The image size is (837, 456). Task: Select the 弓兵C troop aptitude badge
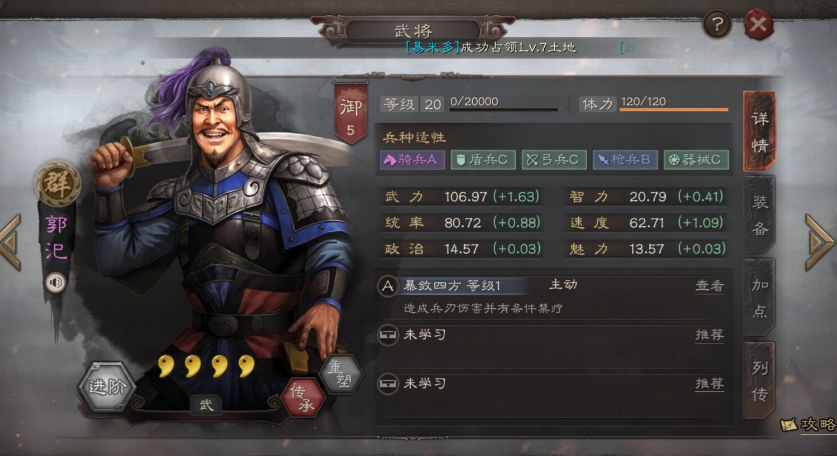554,160
